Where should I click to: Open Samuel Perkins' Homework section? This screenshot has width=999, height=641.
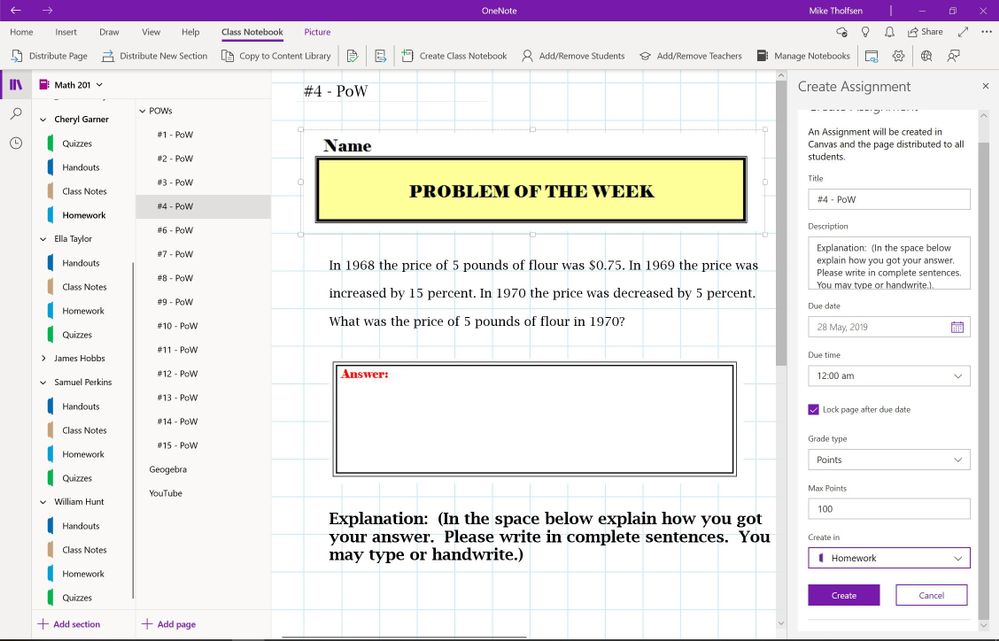point(83,454)
